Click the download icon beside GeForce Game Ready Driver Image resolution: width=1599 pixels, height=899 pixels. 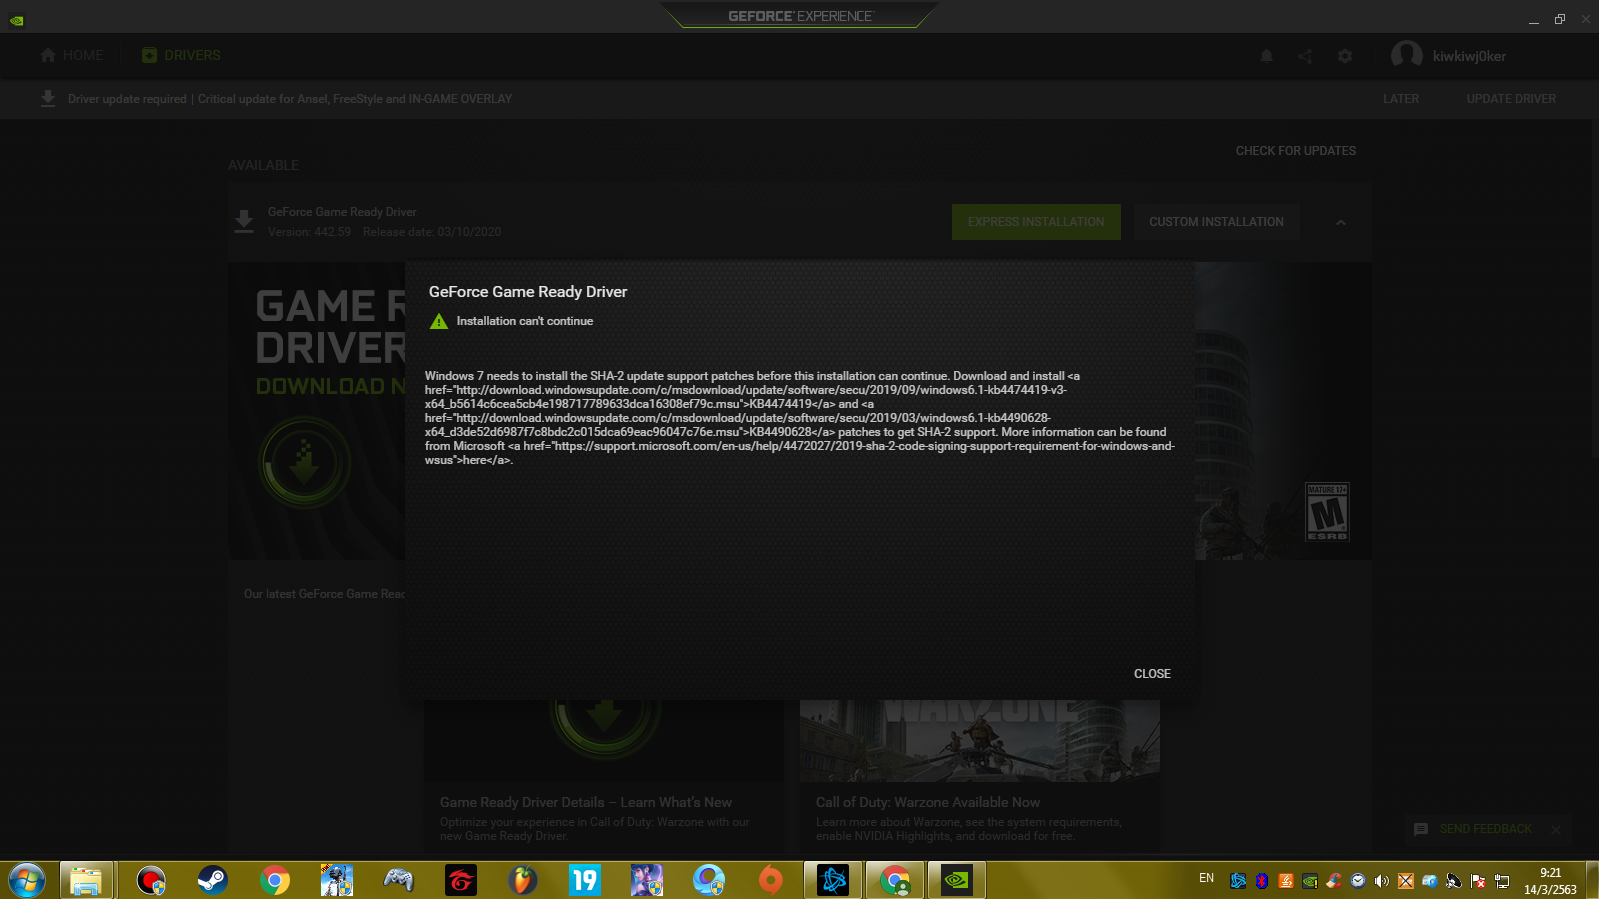point(244,221)
